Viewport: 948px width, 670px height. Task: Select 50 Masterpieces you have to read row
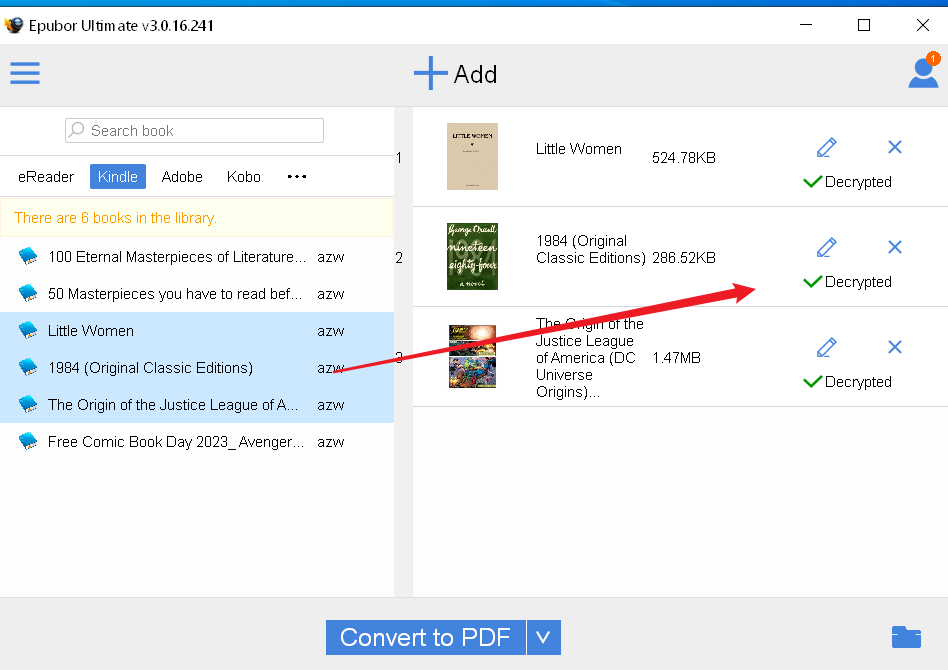(197, 293)
